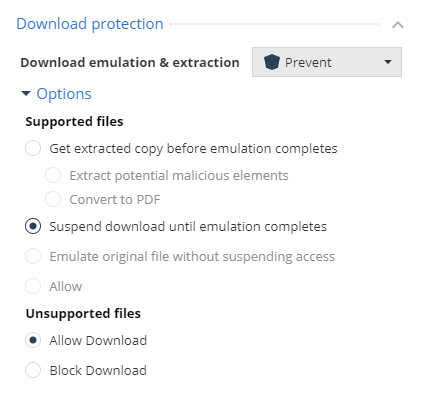
Task: Select Allow Download for unsupported files
Action: click(33, 340)
